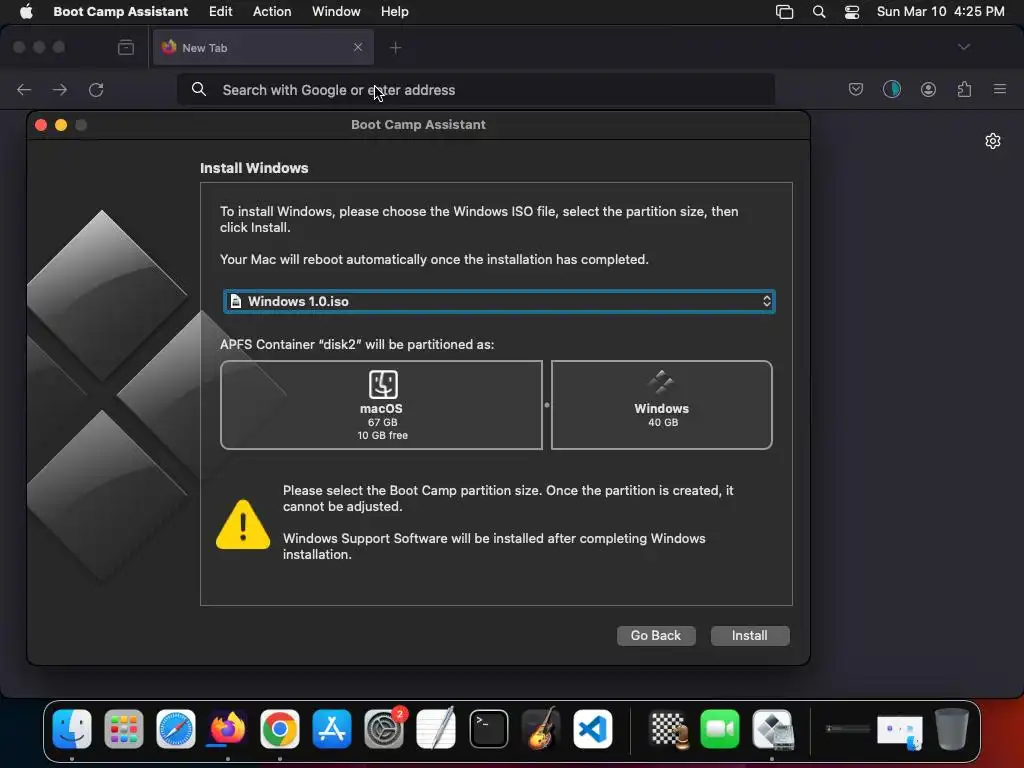Launch Chess app from the Dock
Image resolution: width=1024 pixels, height=768 pixels.
click(669, 729)
